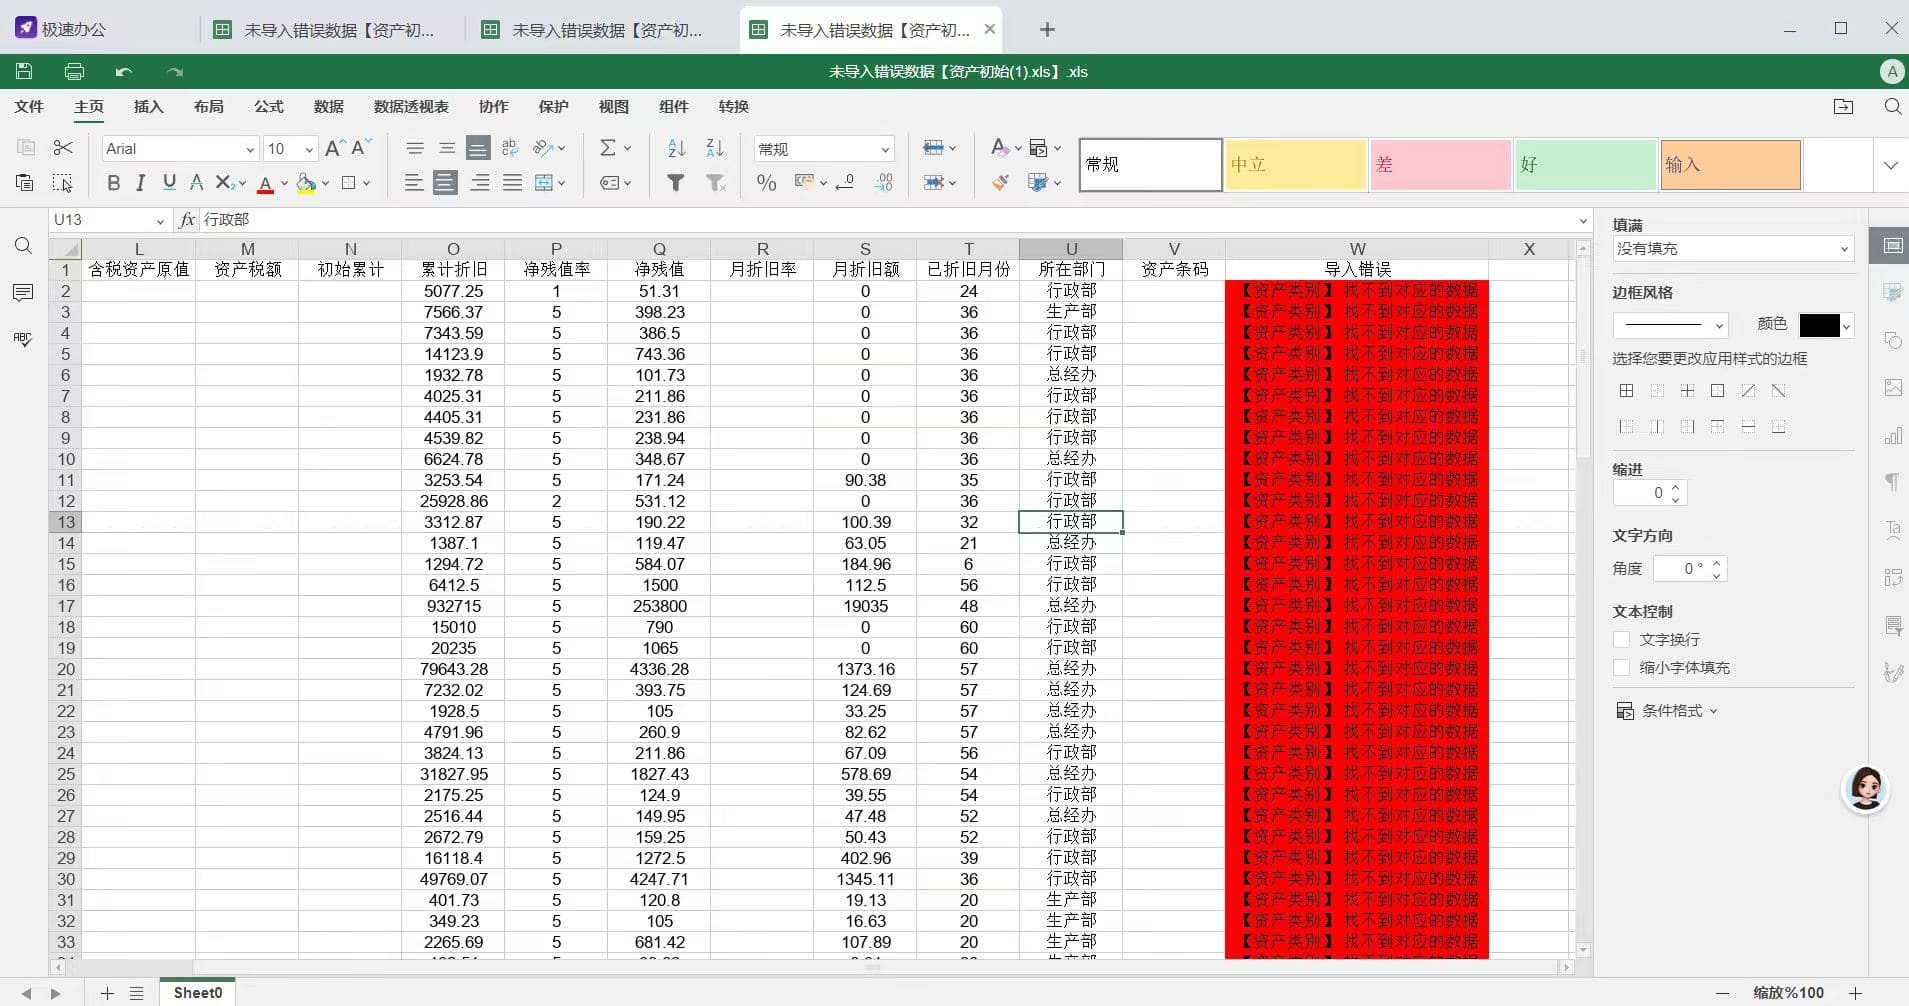Switch to the 插入 tab
1909x1006 pixels.
pos(148,106)
